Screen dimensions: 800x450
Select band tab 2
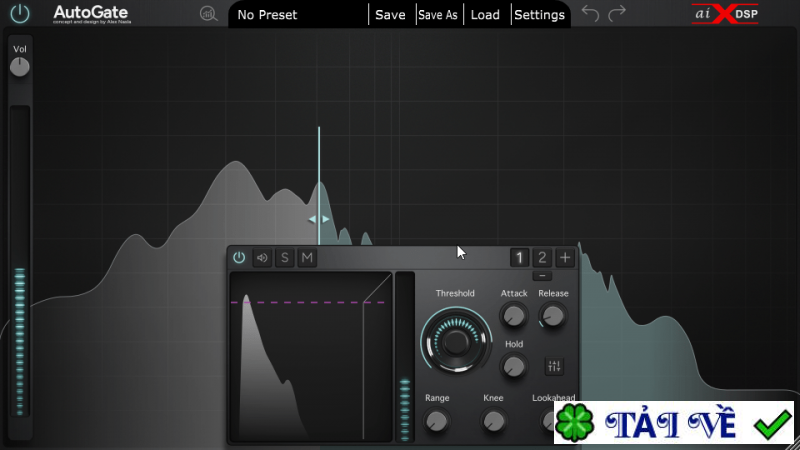(x=542, y=258)
